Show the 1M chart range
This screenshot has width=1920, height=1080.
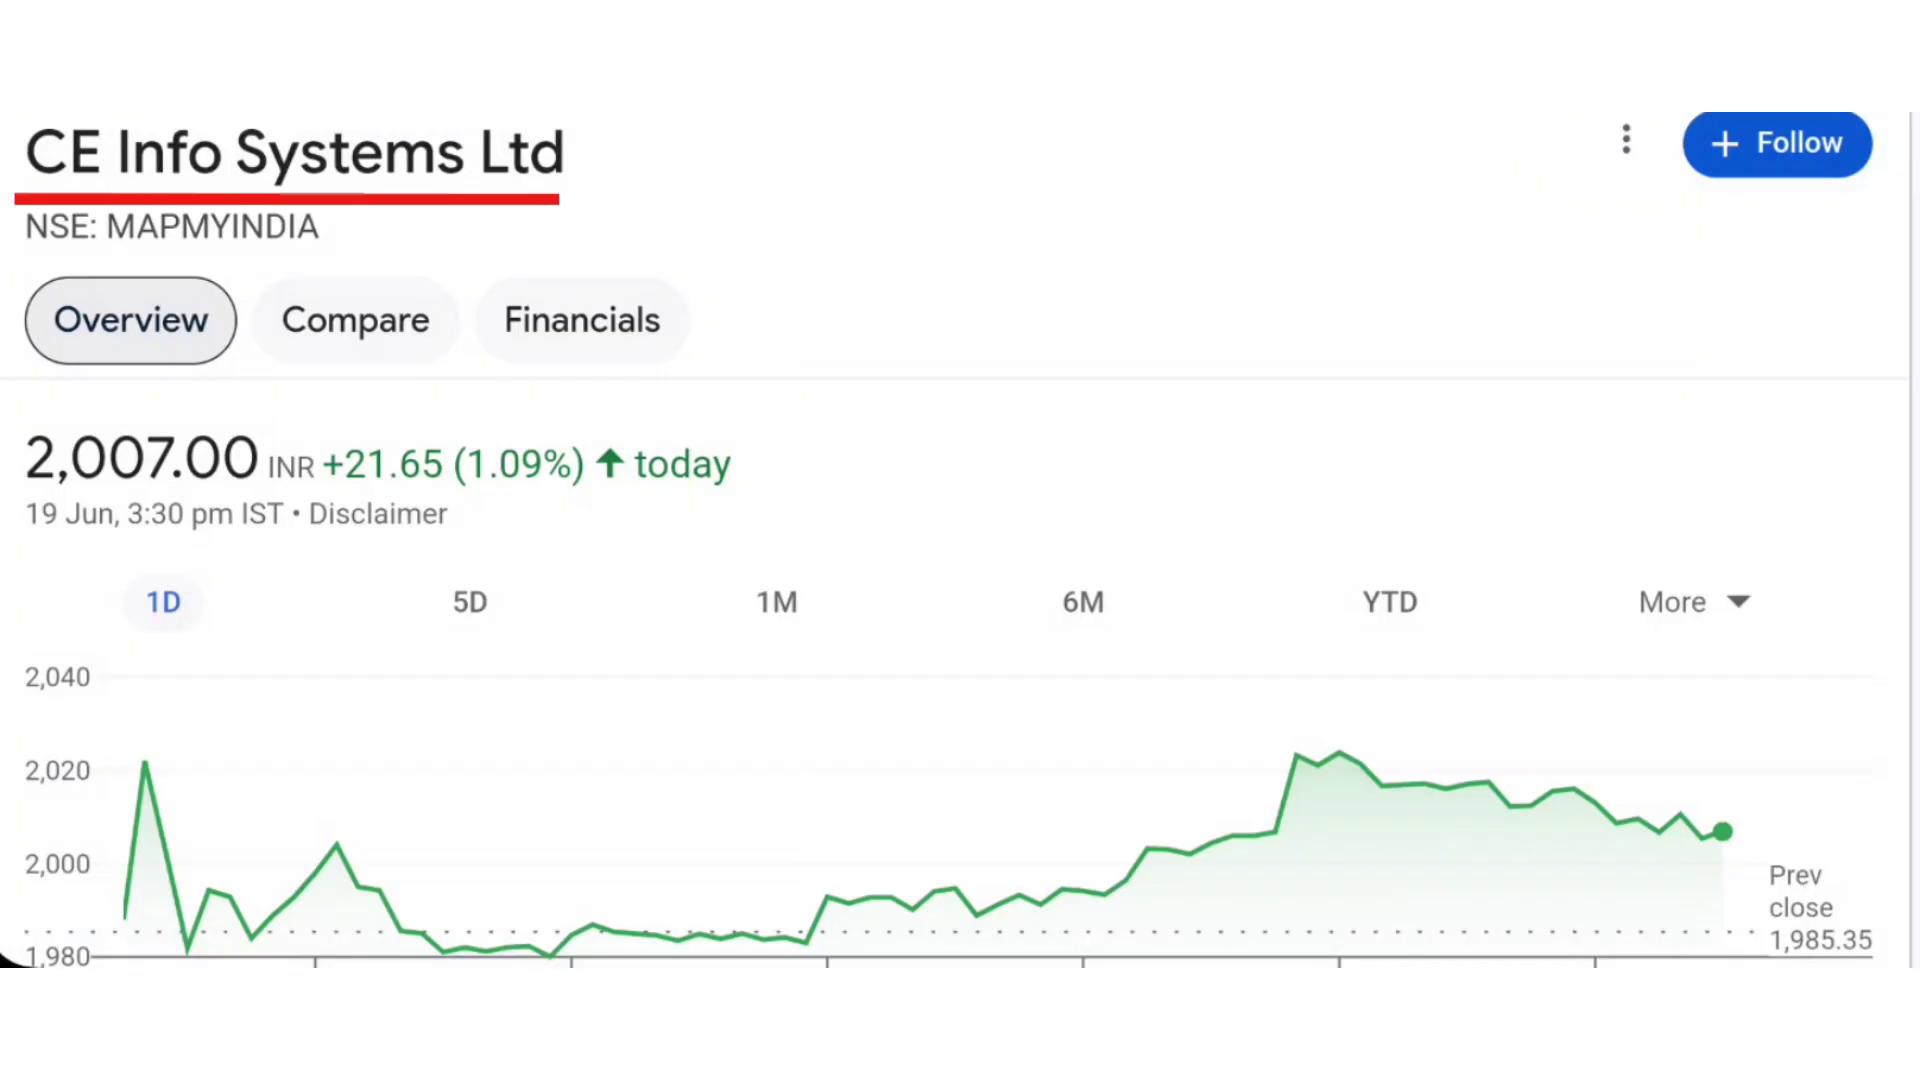click(x=777, y=602)
